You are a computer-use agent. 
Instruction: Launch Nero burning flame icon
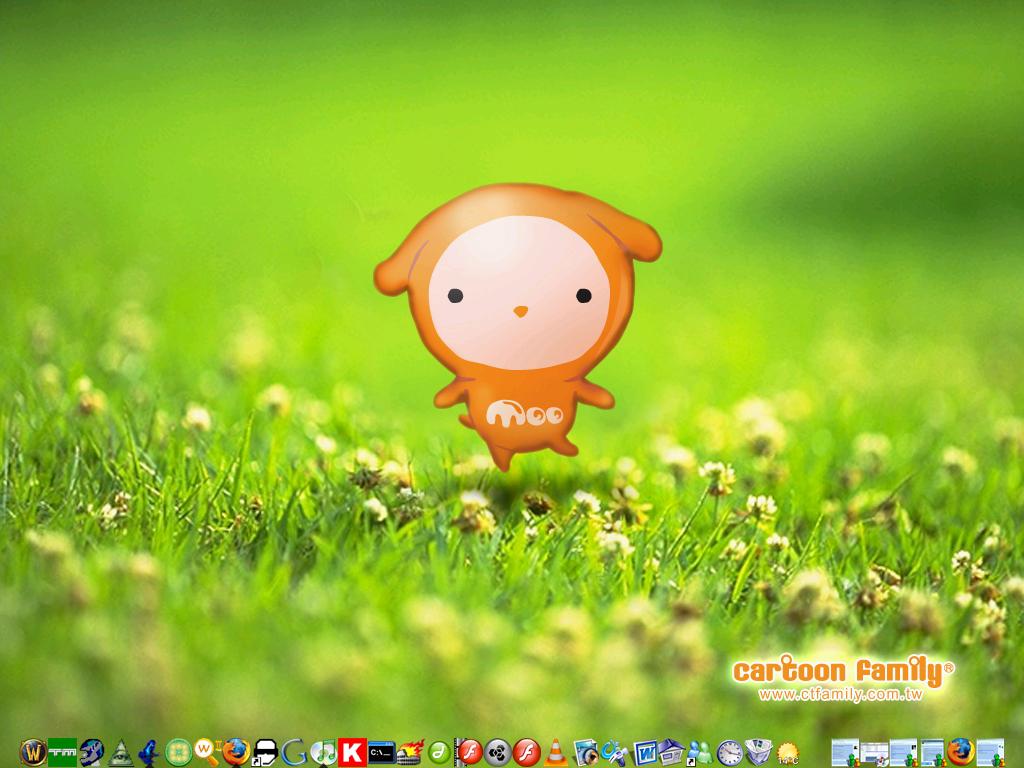[x=411, y=752]
